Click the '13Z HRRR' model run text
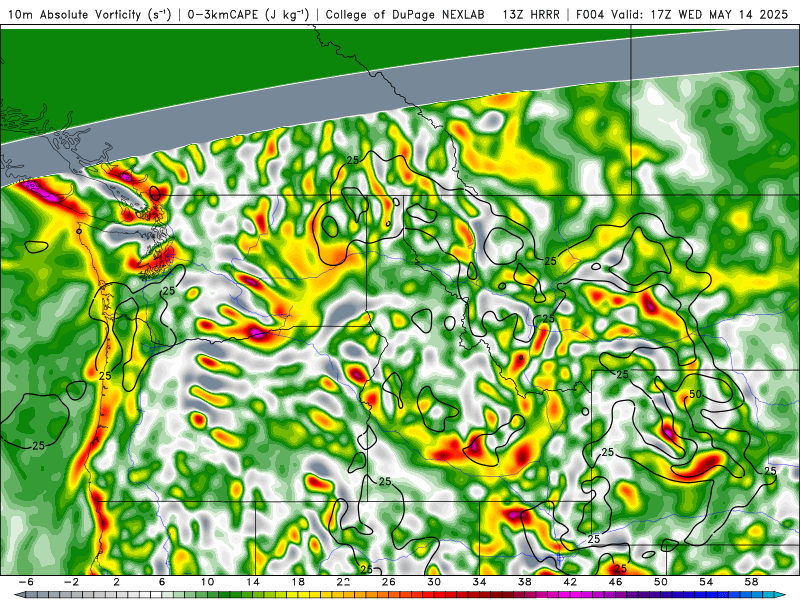 [531, 14]
